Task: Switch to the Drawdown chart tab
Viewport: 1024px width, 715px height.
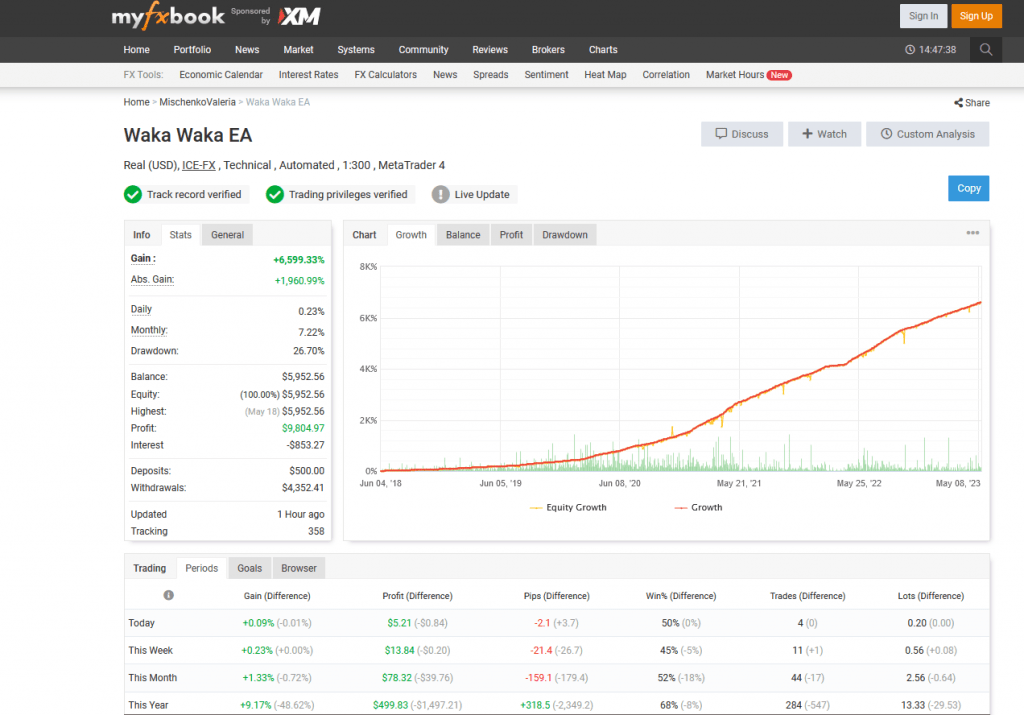Action: click(564, 235)
